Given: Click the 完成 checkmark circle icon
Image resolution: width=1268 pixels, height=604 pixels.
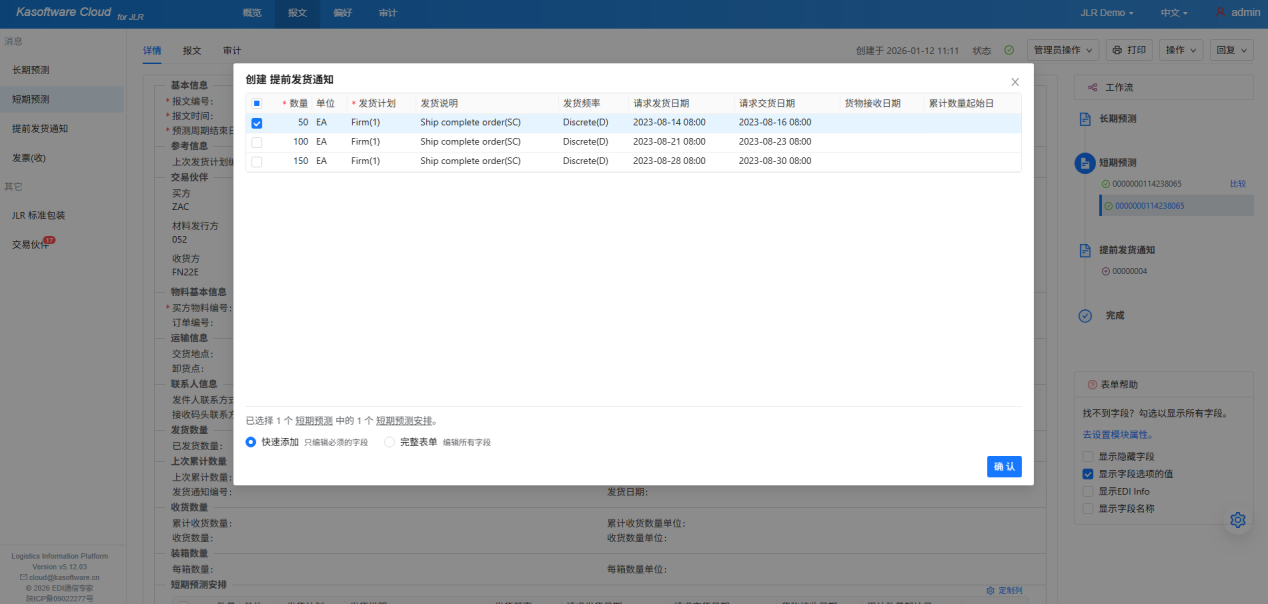Looking at the screenshot, I should (x=1085, y=316).
